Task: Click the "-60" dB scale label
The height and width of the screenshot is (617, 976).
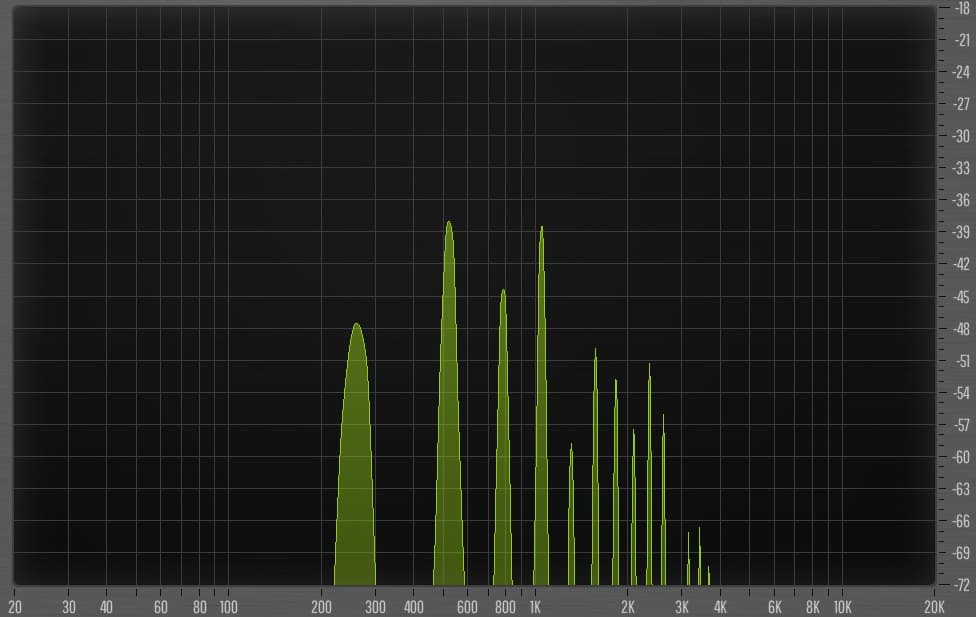Action: pyautogui.click(x=962, y=458)
